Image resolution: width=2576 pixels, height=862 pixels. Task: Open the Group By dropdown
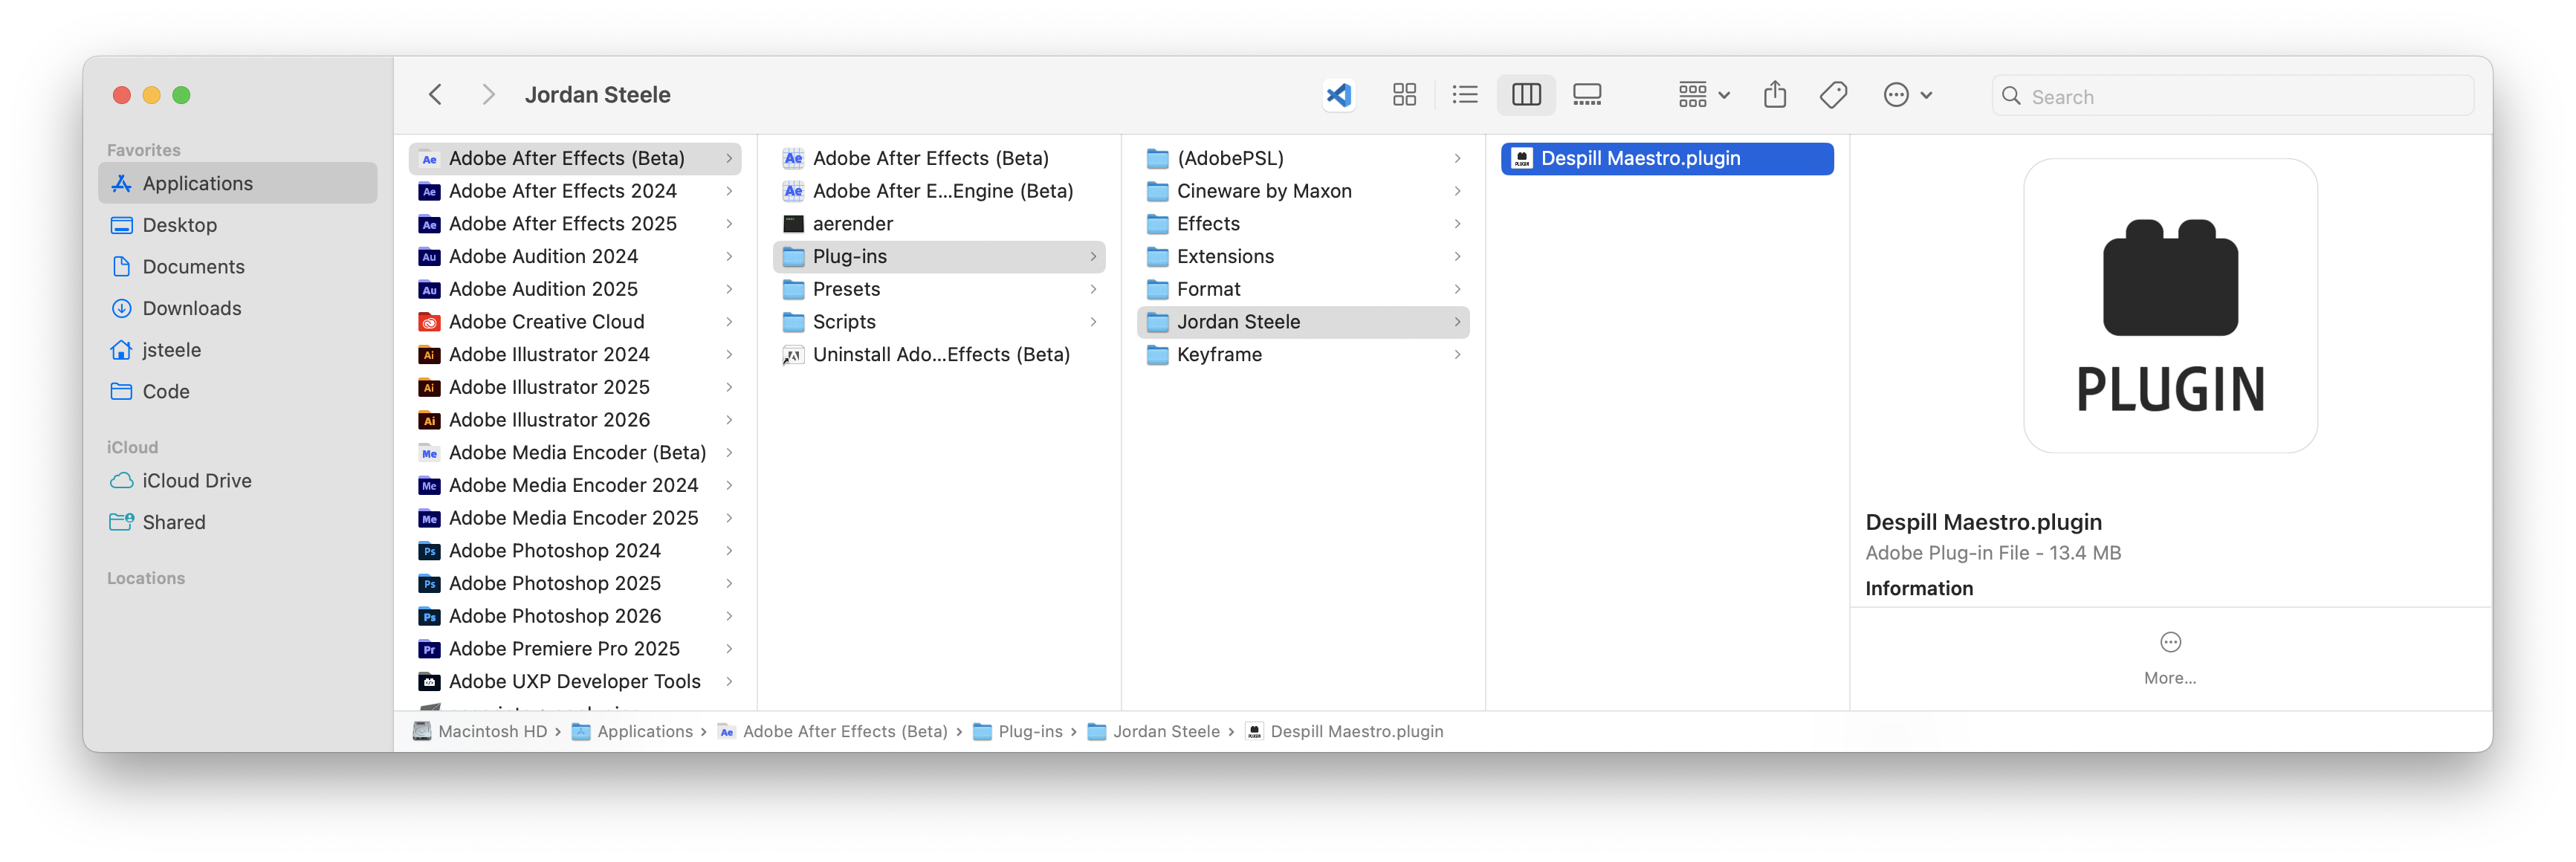1703,95
